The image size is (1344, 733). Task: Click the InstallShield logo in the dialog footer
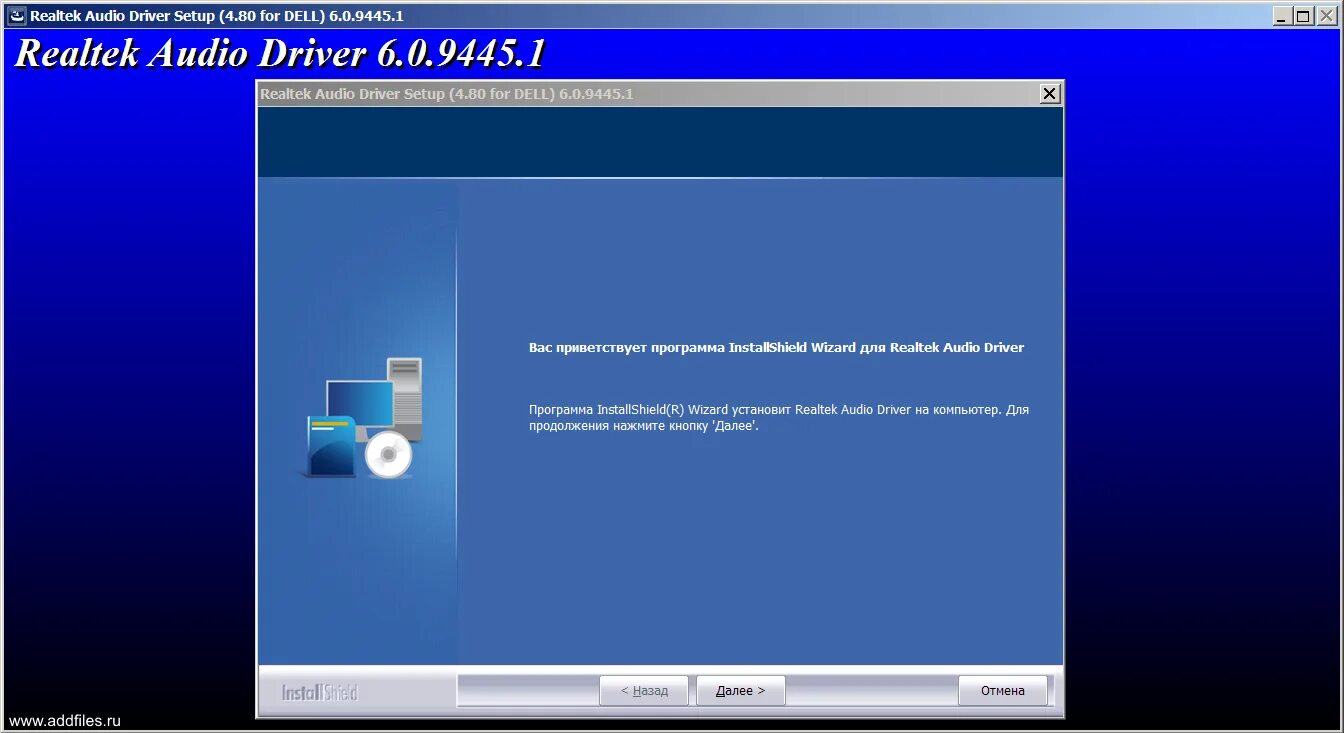[319, 692]
